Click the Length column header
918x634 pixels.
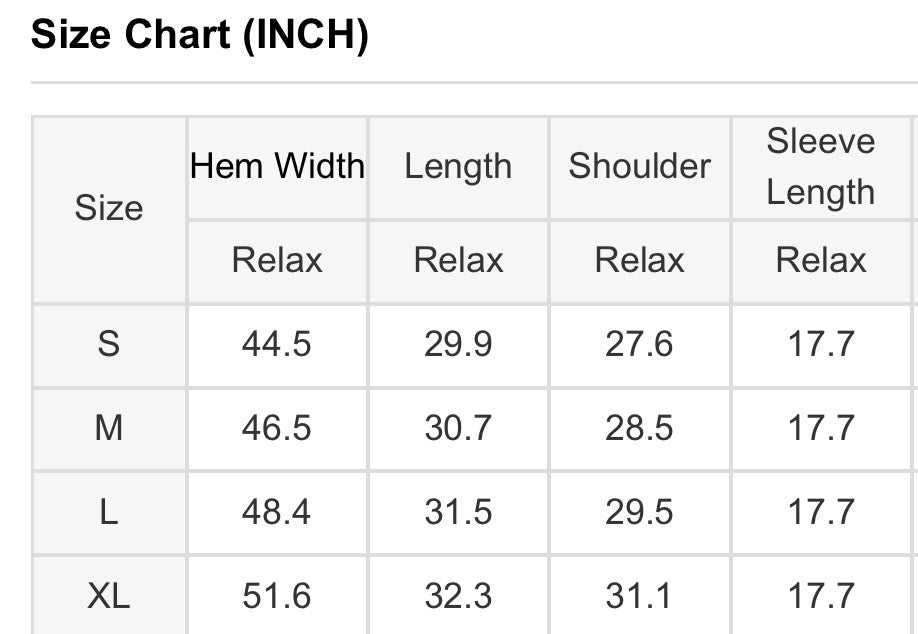458,166
